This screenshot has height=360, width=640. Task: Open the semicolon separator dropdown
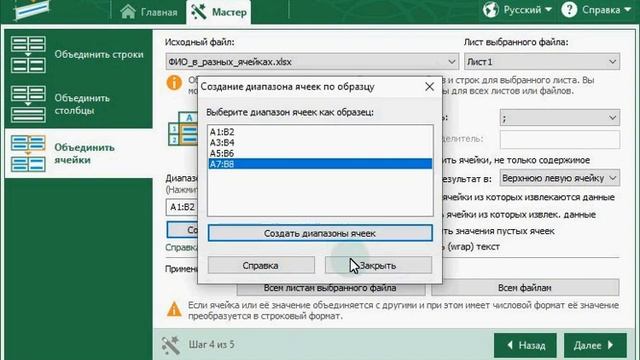pos(560,118)
